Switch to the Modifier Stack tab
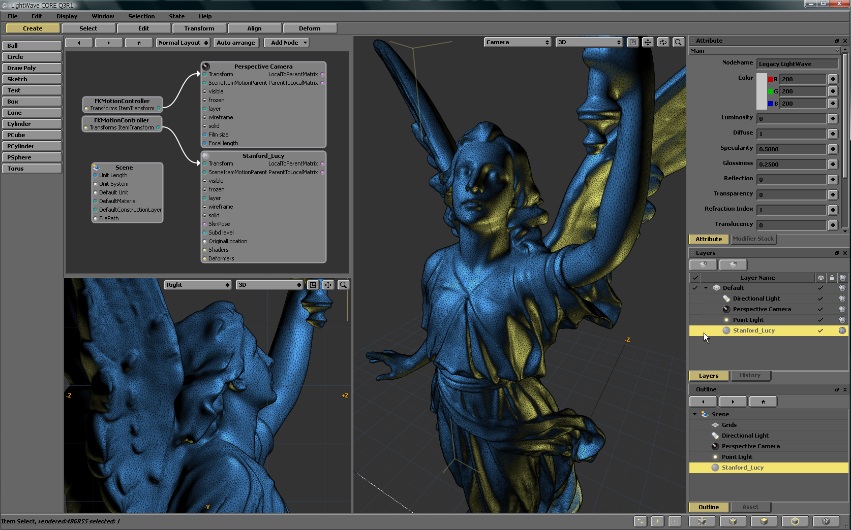The height and width of the screenshot is (530, 851). (751, 239)
